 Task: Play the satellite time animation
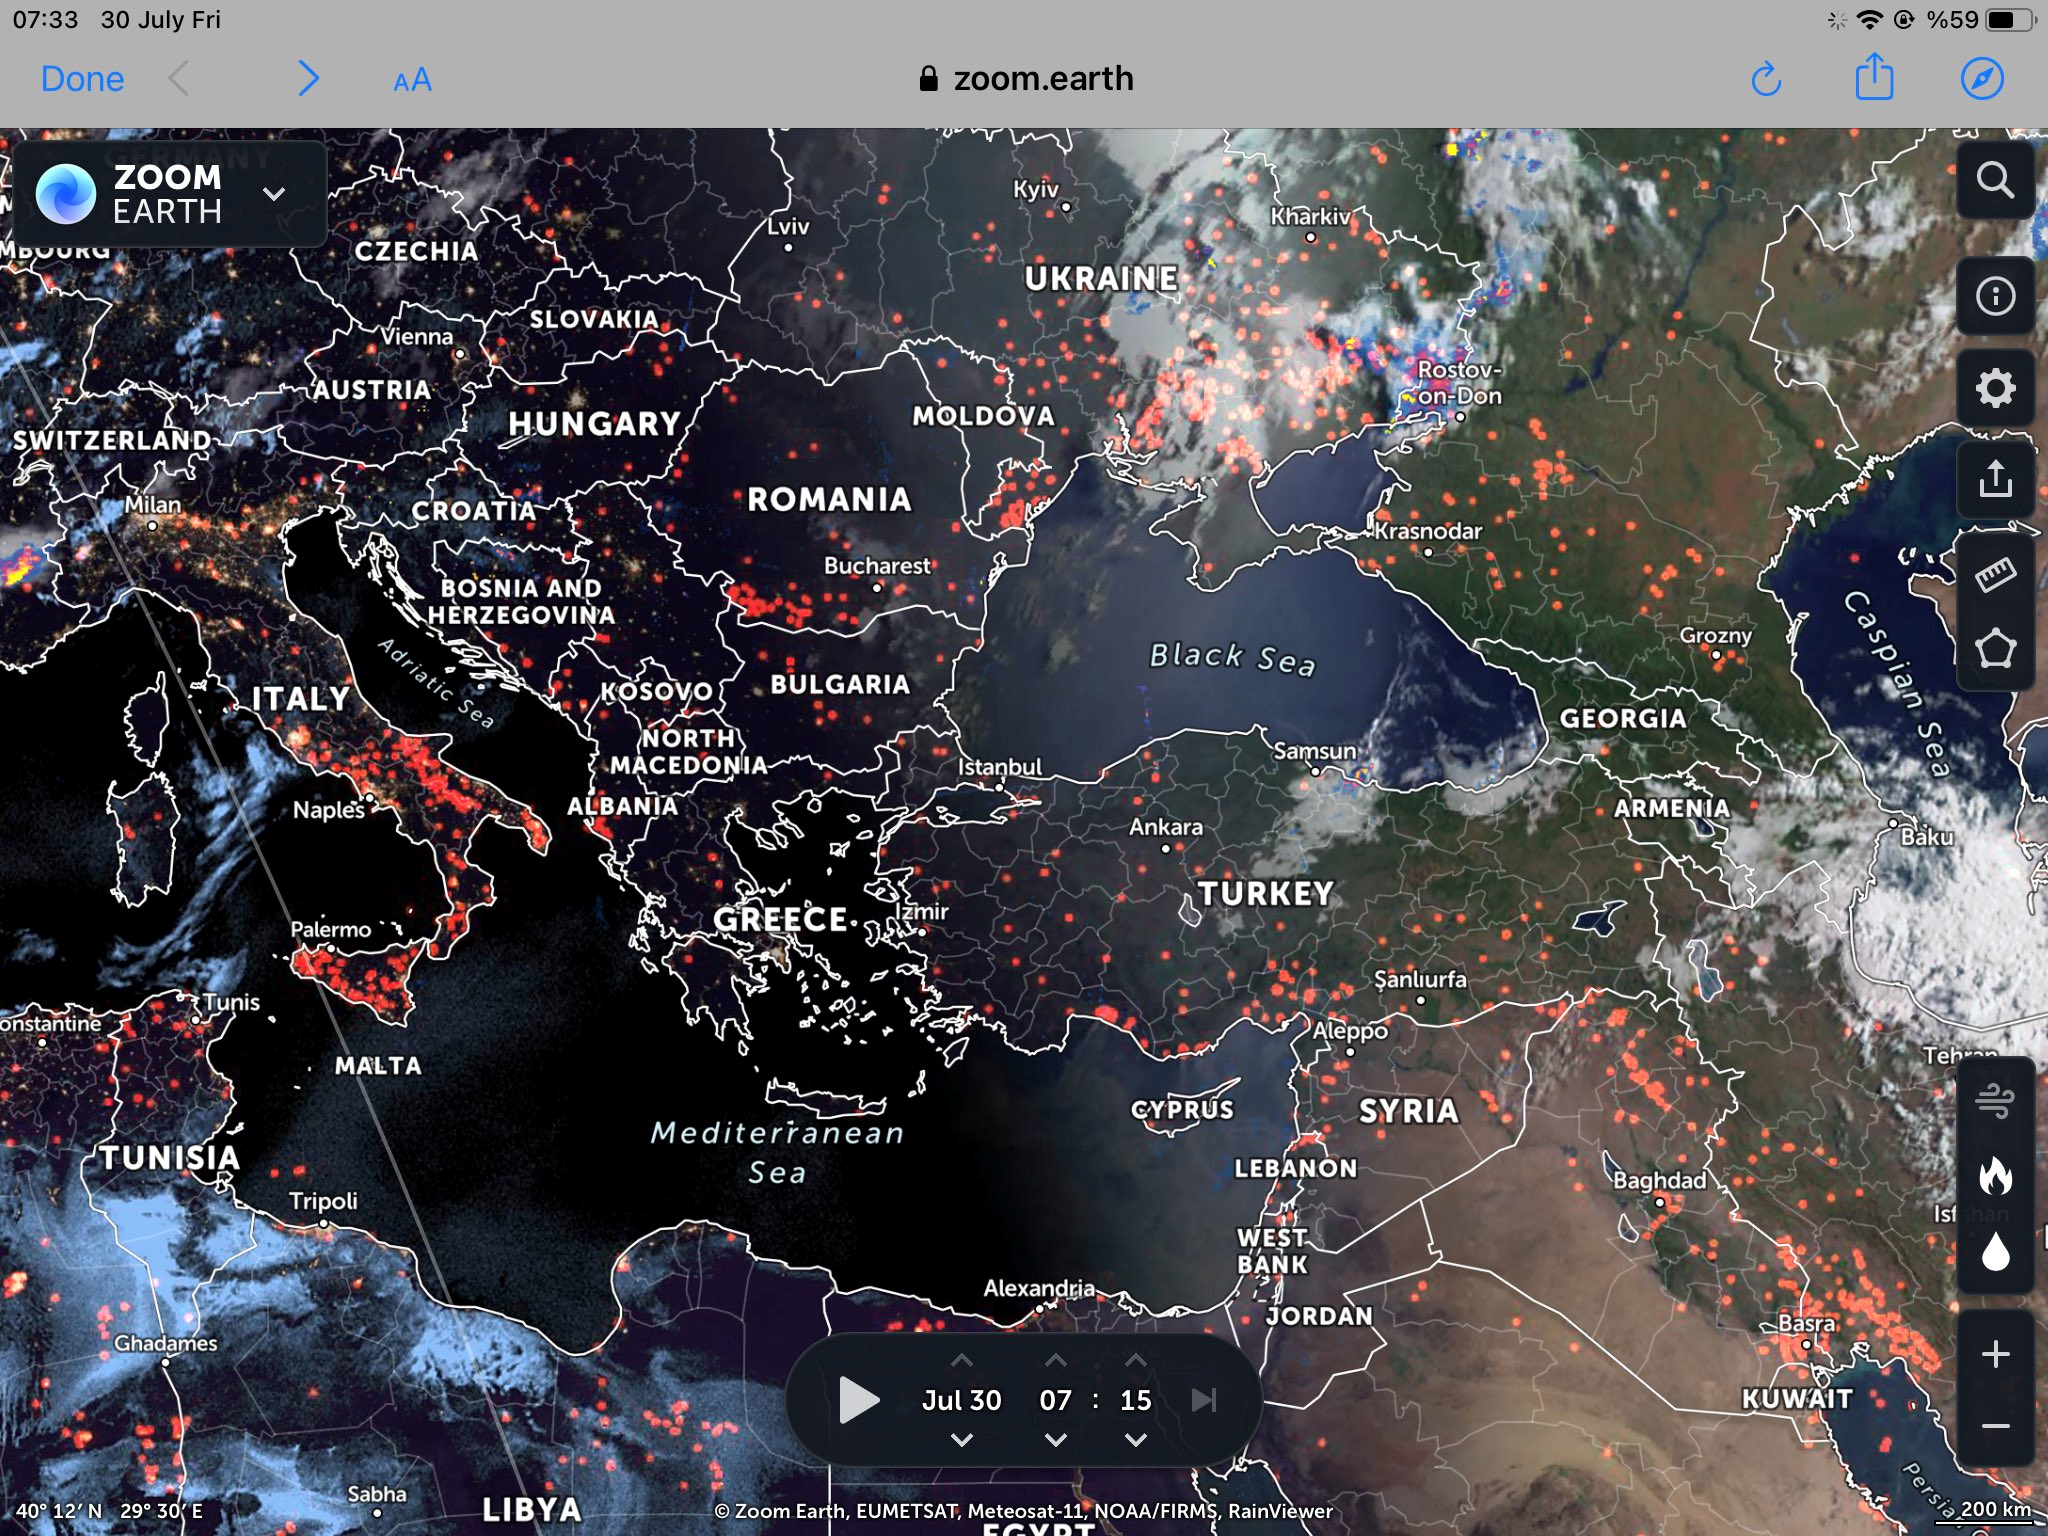[858, 1400]
